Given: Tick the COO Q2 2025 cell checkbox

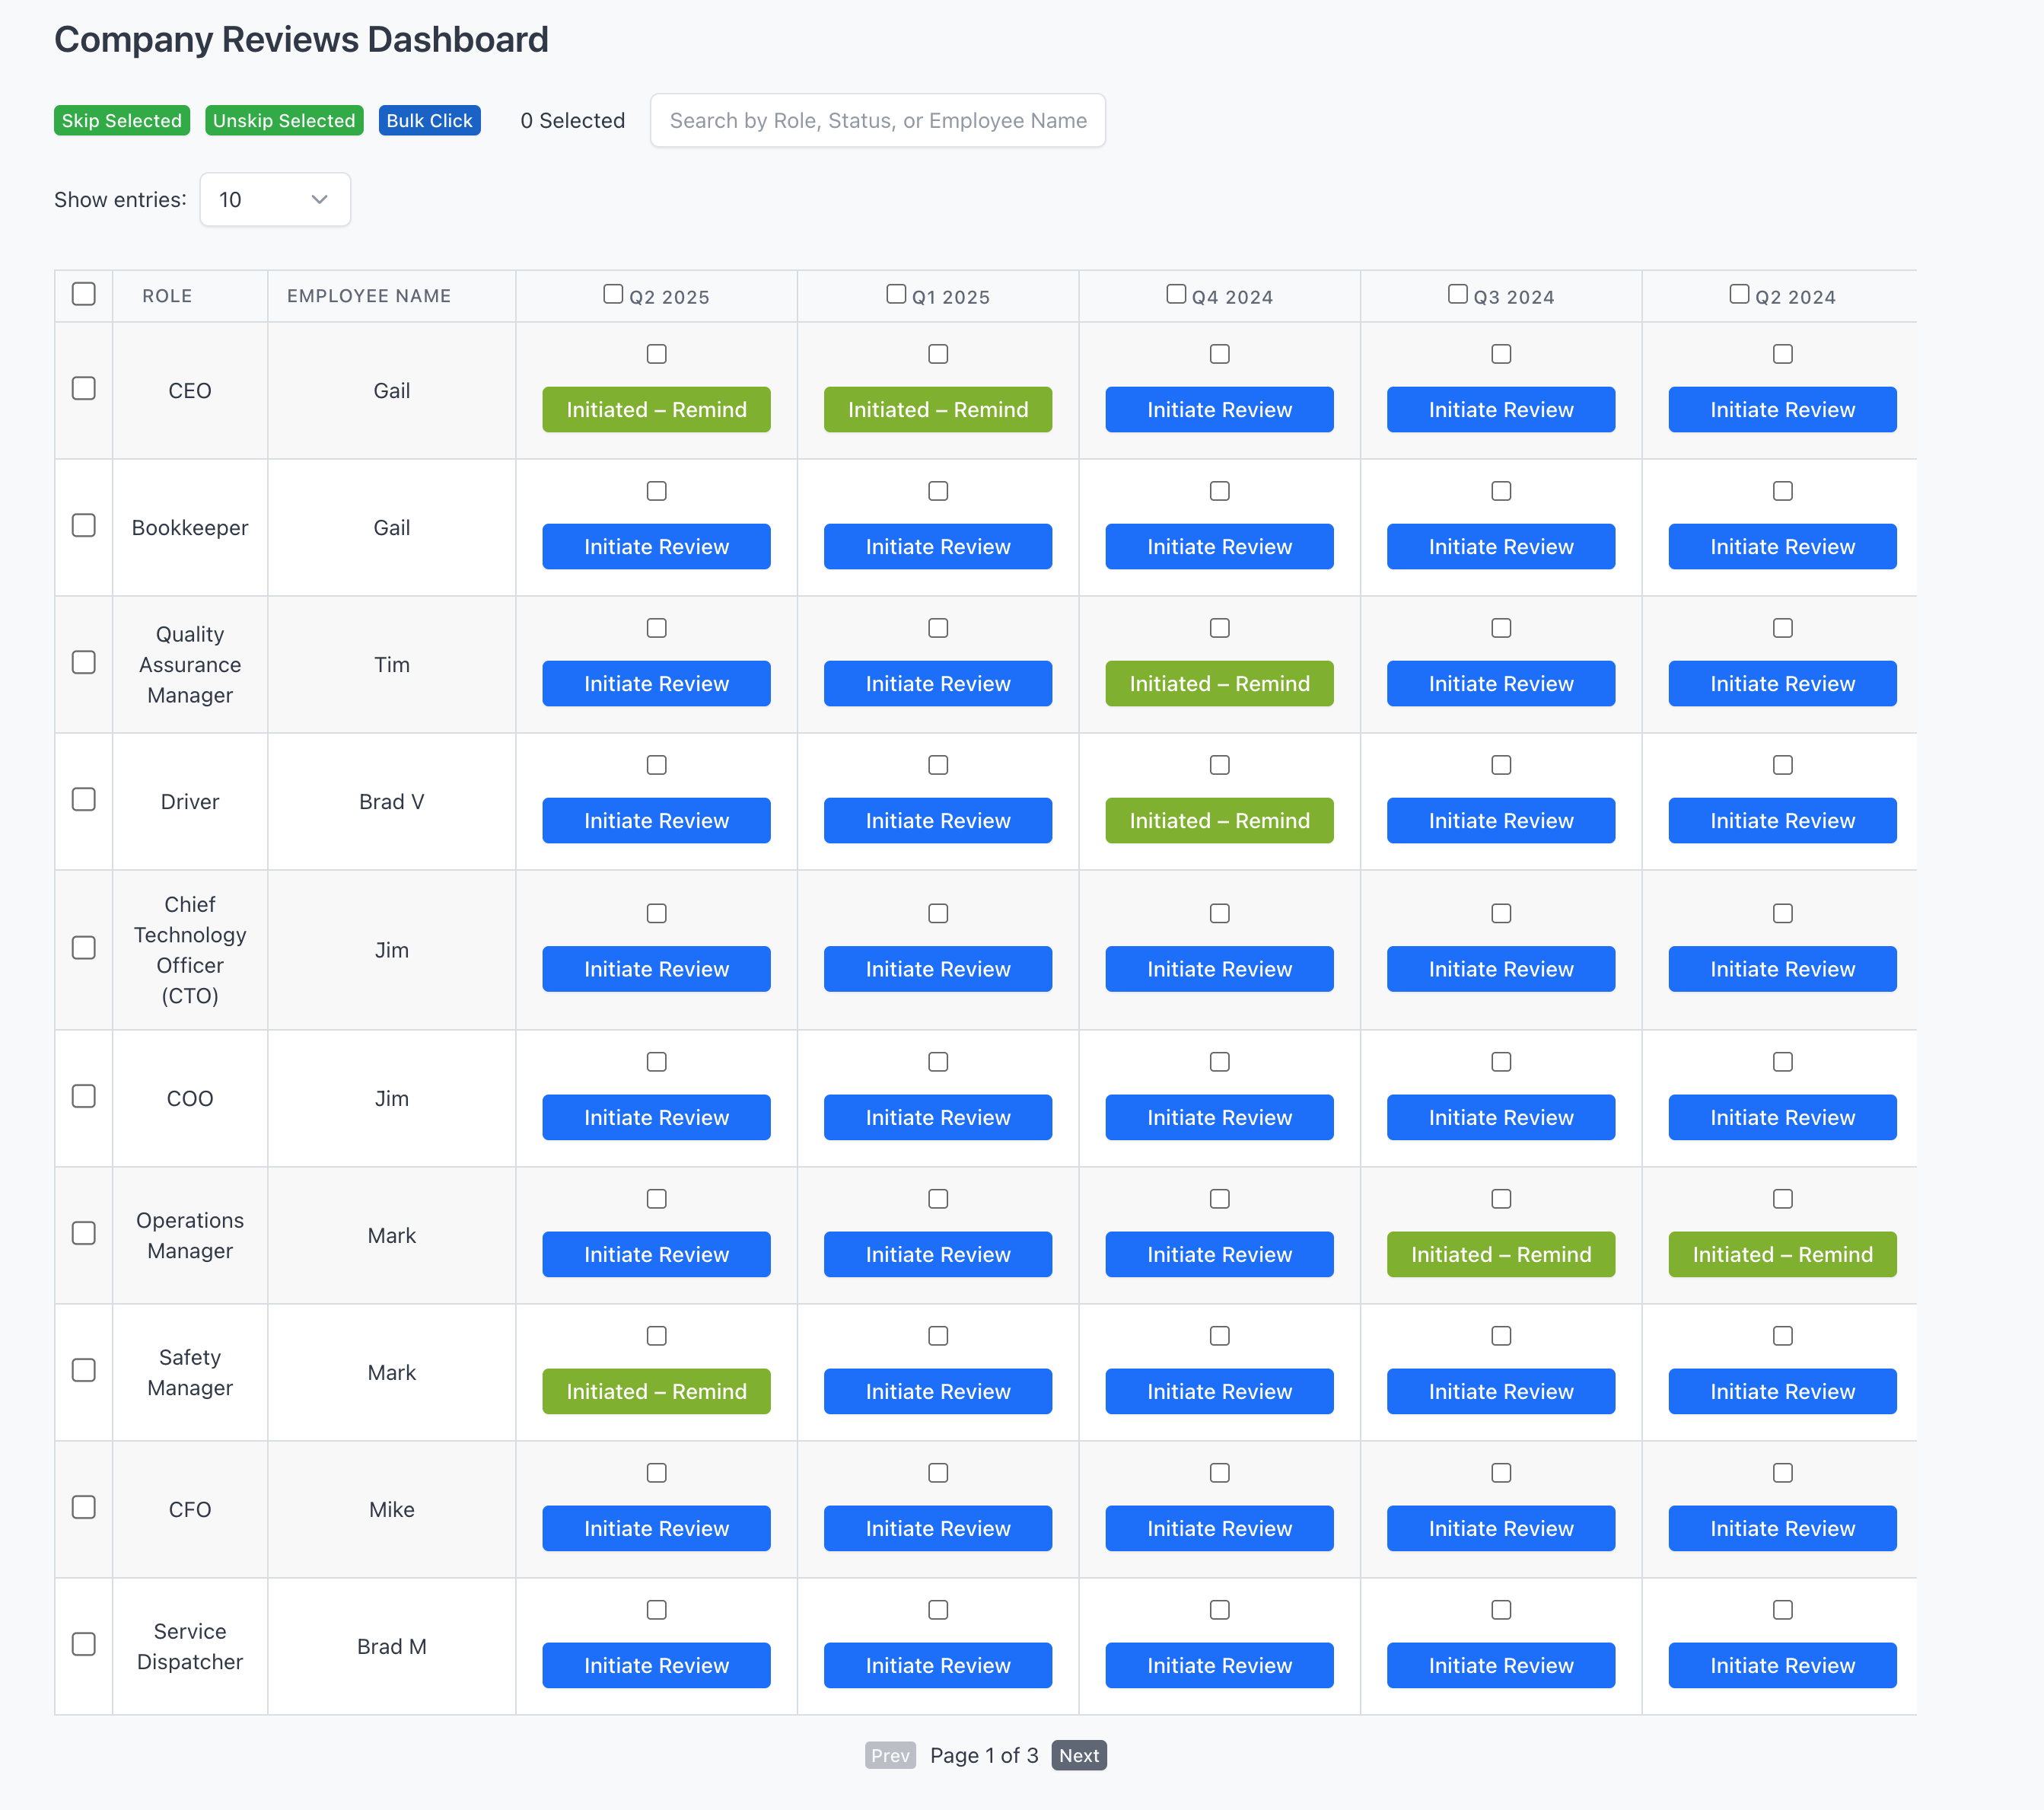Looking at the screenshot, I should (x=656, y=1062).
